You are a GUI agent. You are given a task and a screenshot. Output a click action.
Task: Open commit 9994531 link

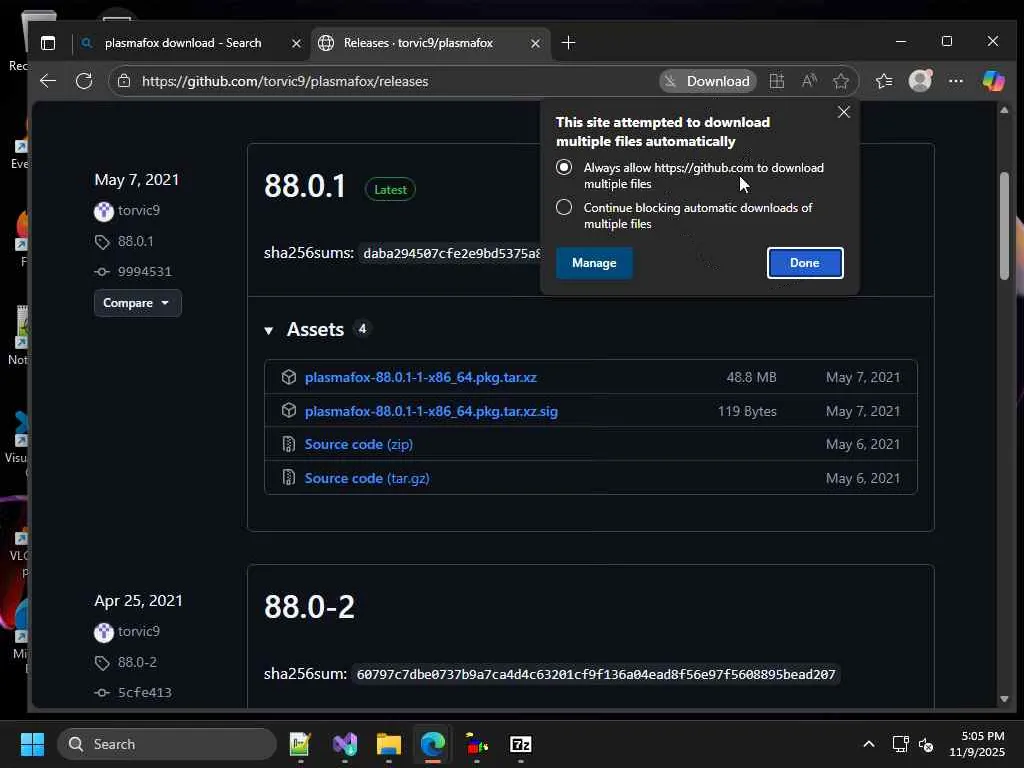coord(144,272)
